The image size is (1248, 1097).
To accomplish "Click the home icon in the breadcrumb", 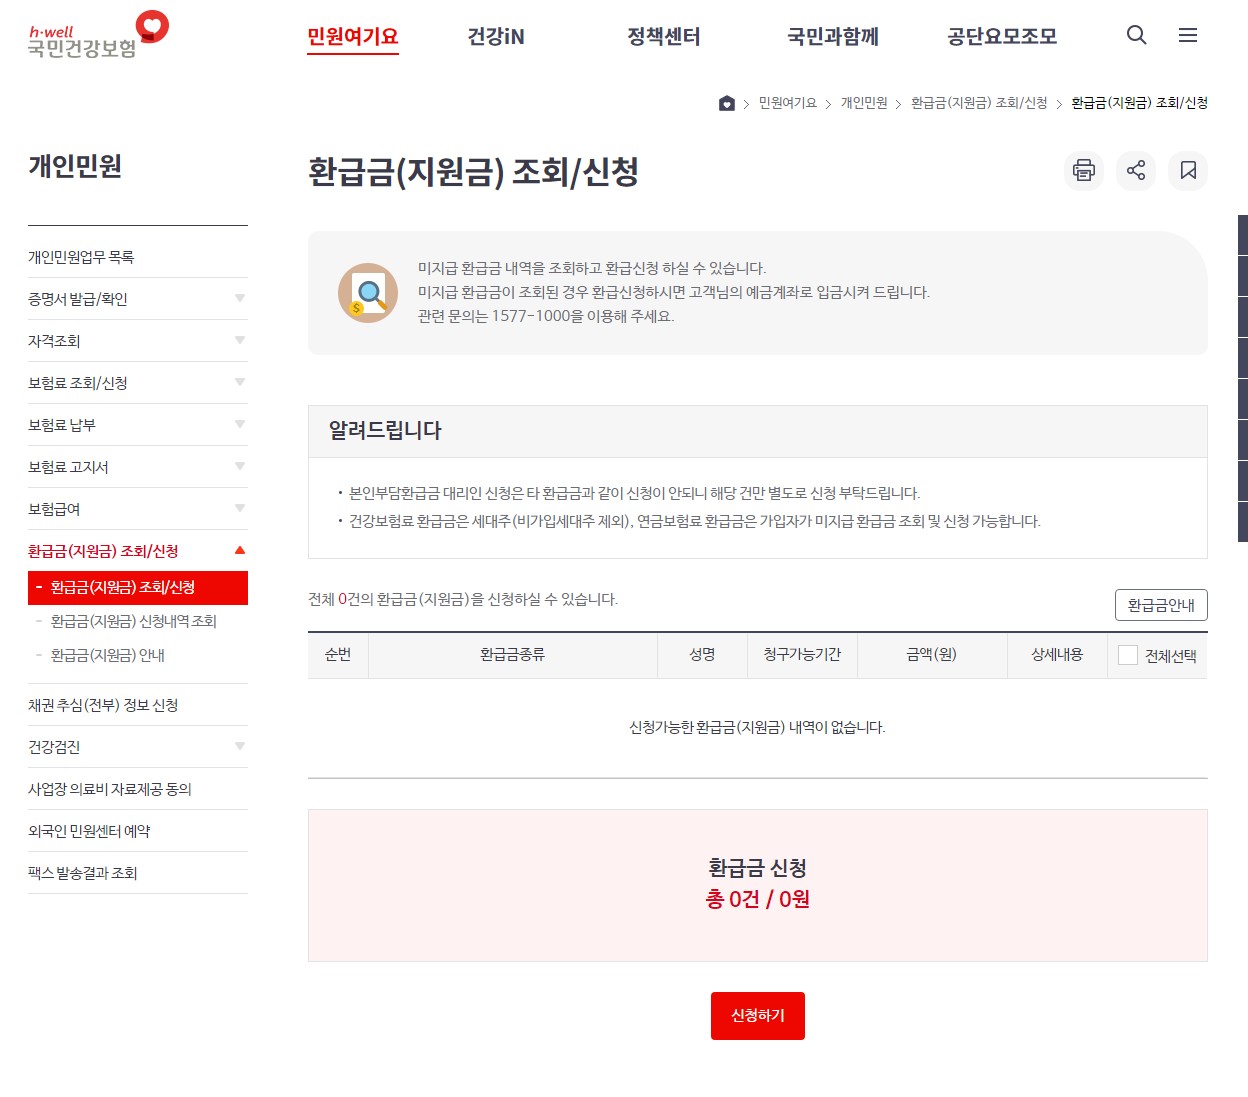I will [726, 102].
